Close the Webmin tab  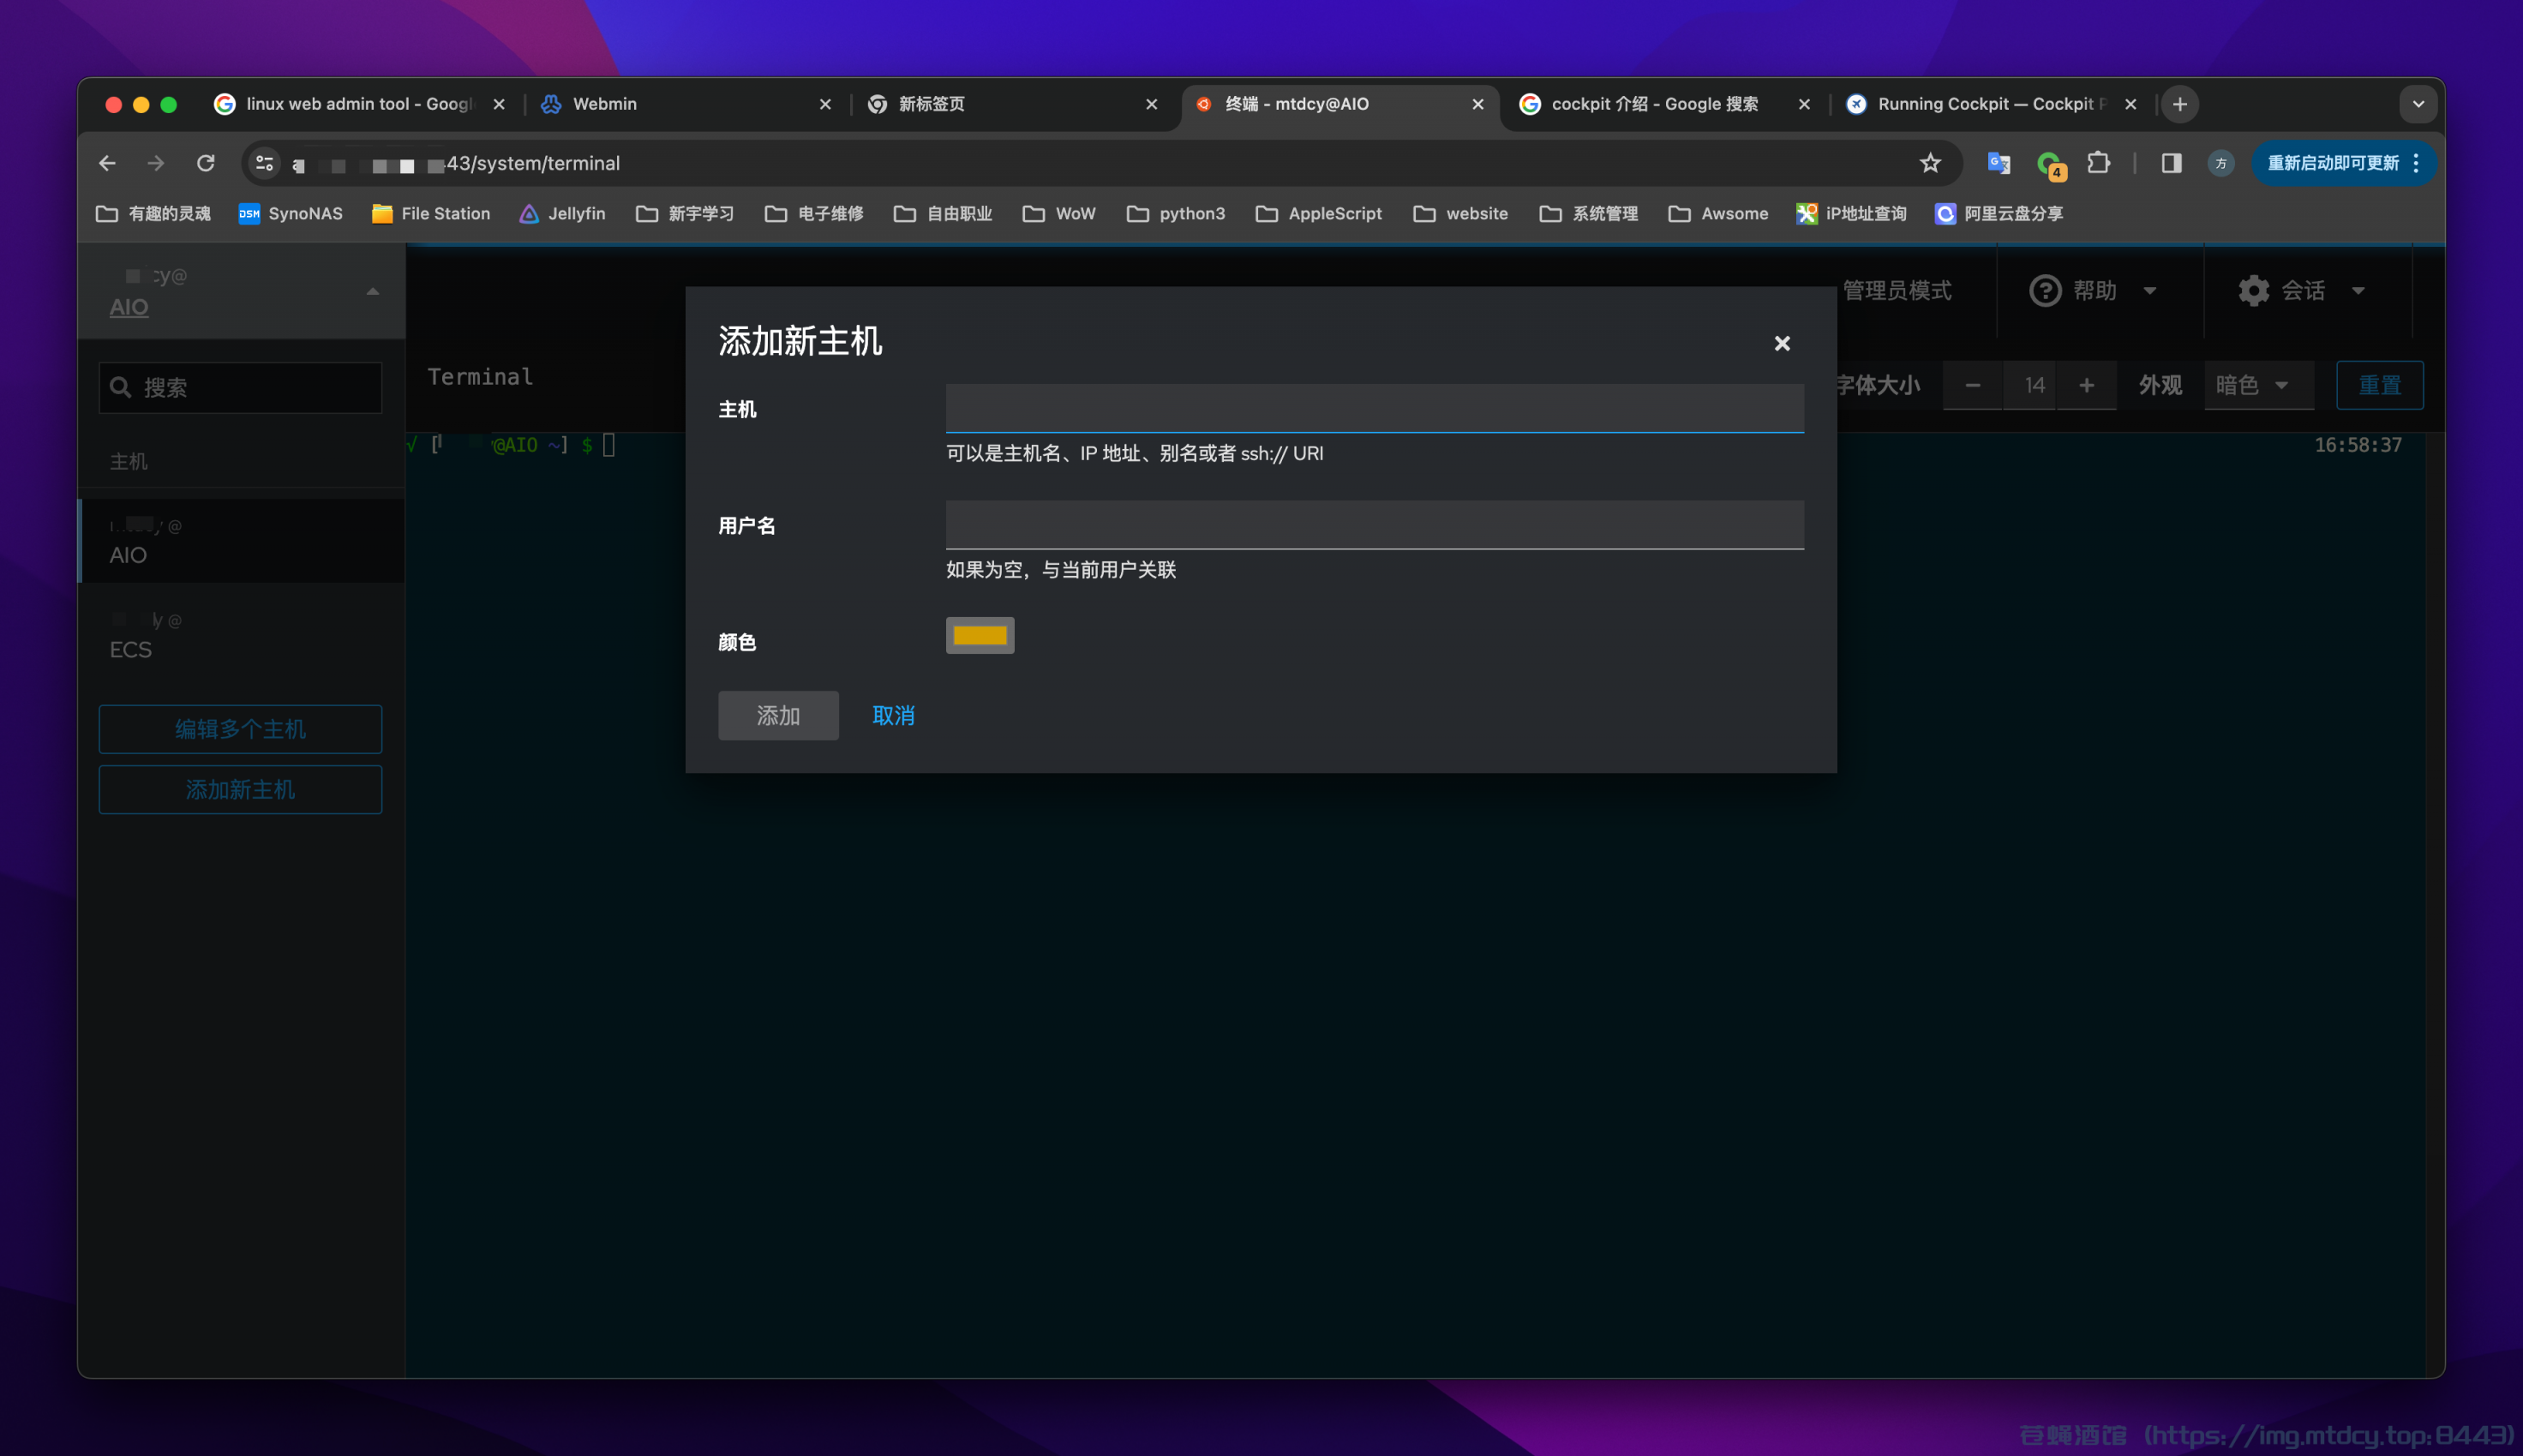[825, 104]
